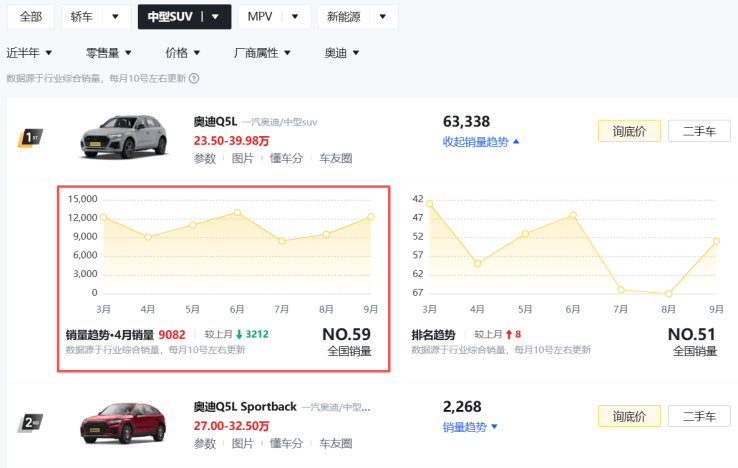Viewport: 738px width, 468px height.
Task: Click the NO.59 national sales rank
Action: (x=346, y=334)
